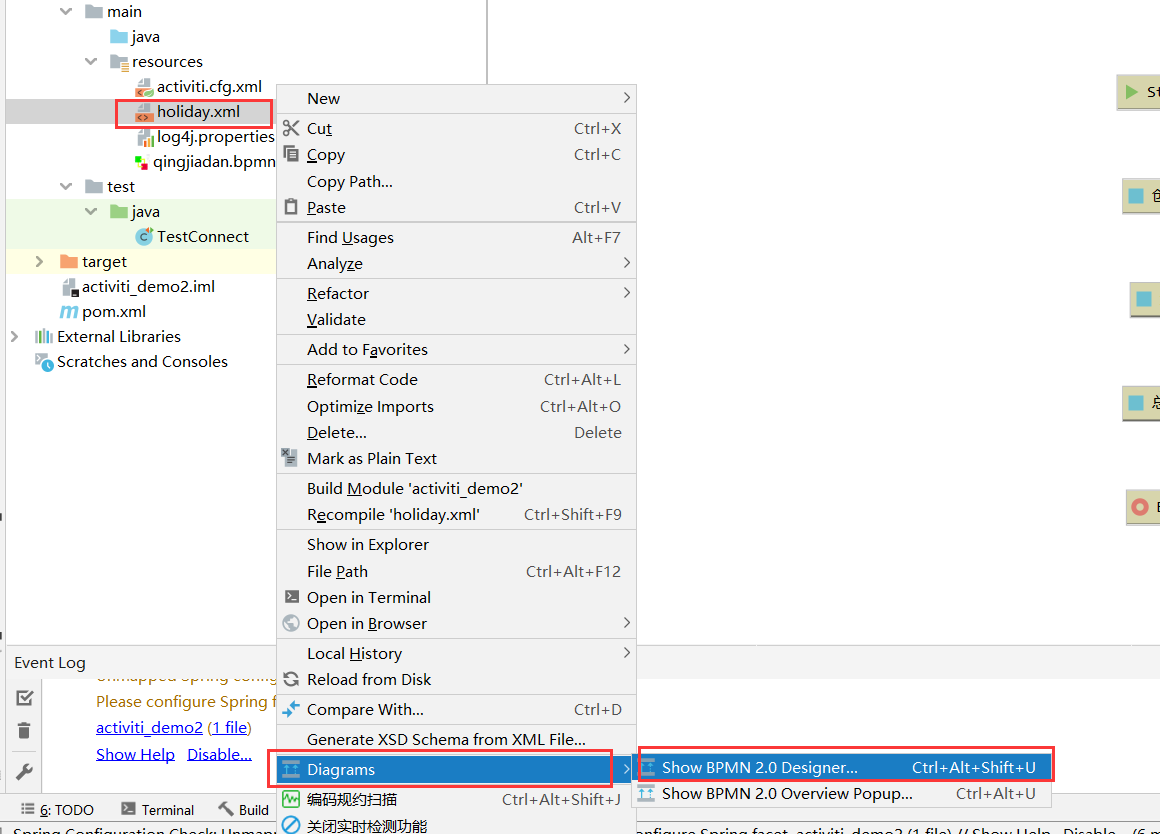This screenshot has height=834, width=1160.
Task: Click the Reload from Disk icon
Action: coord(291,679)
